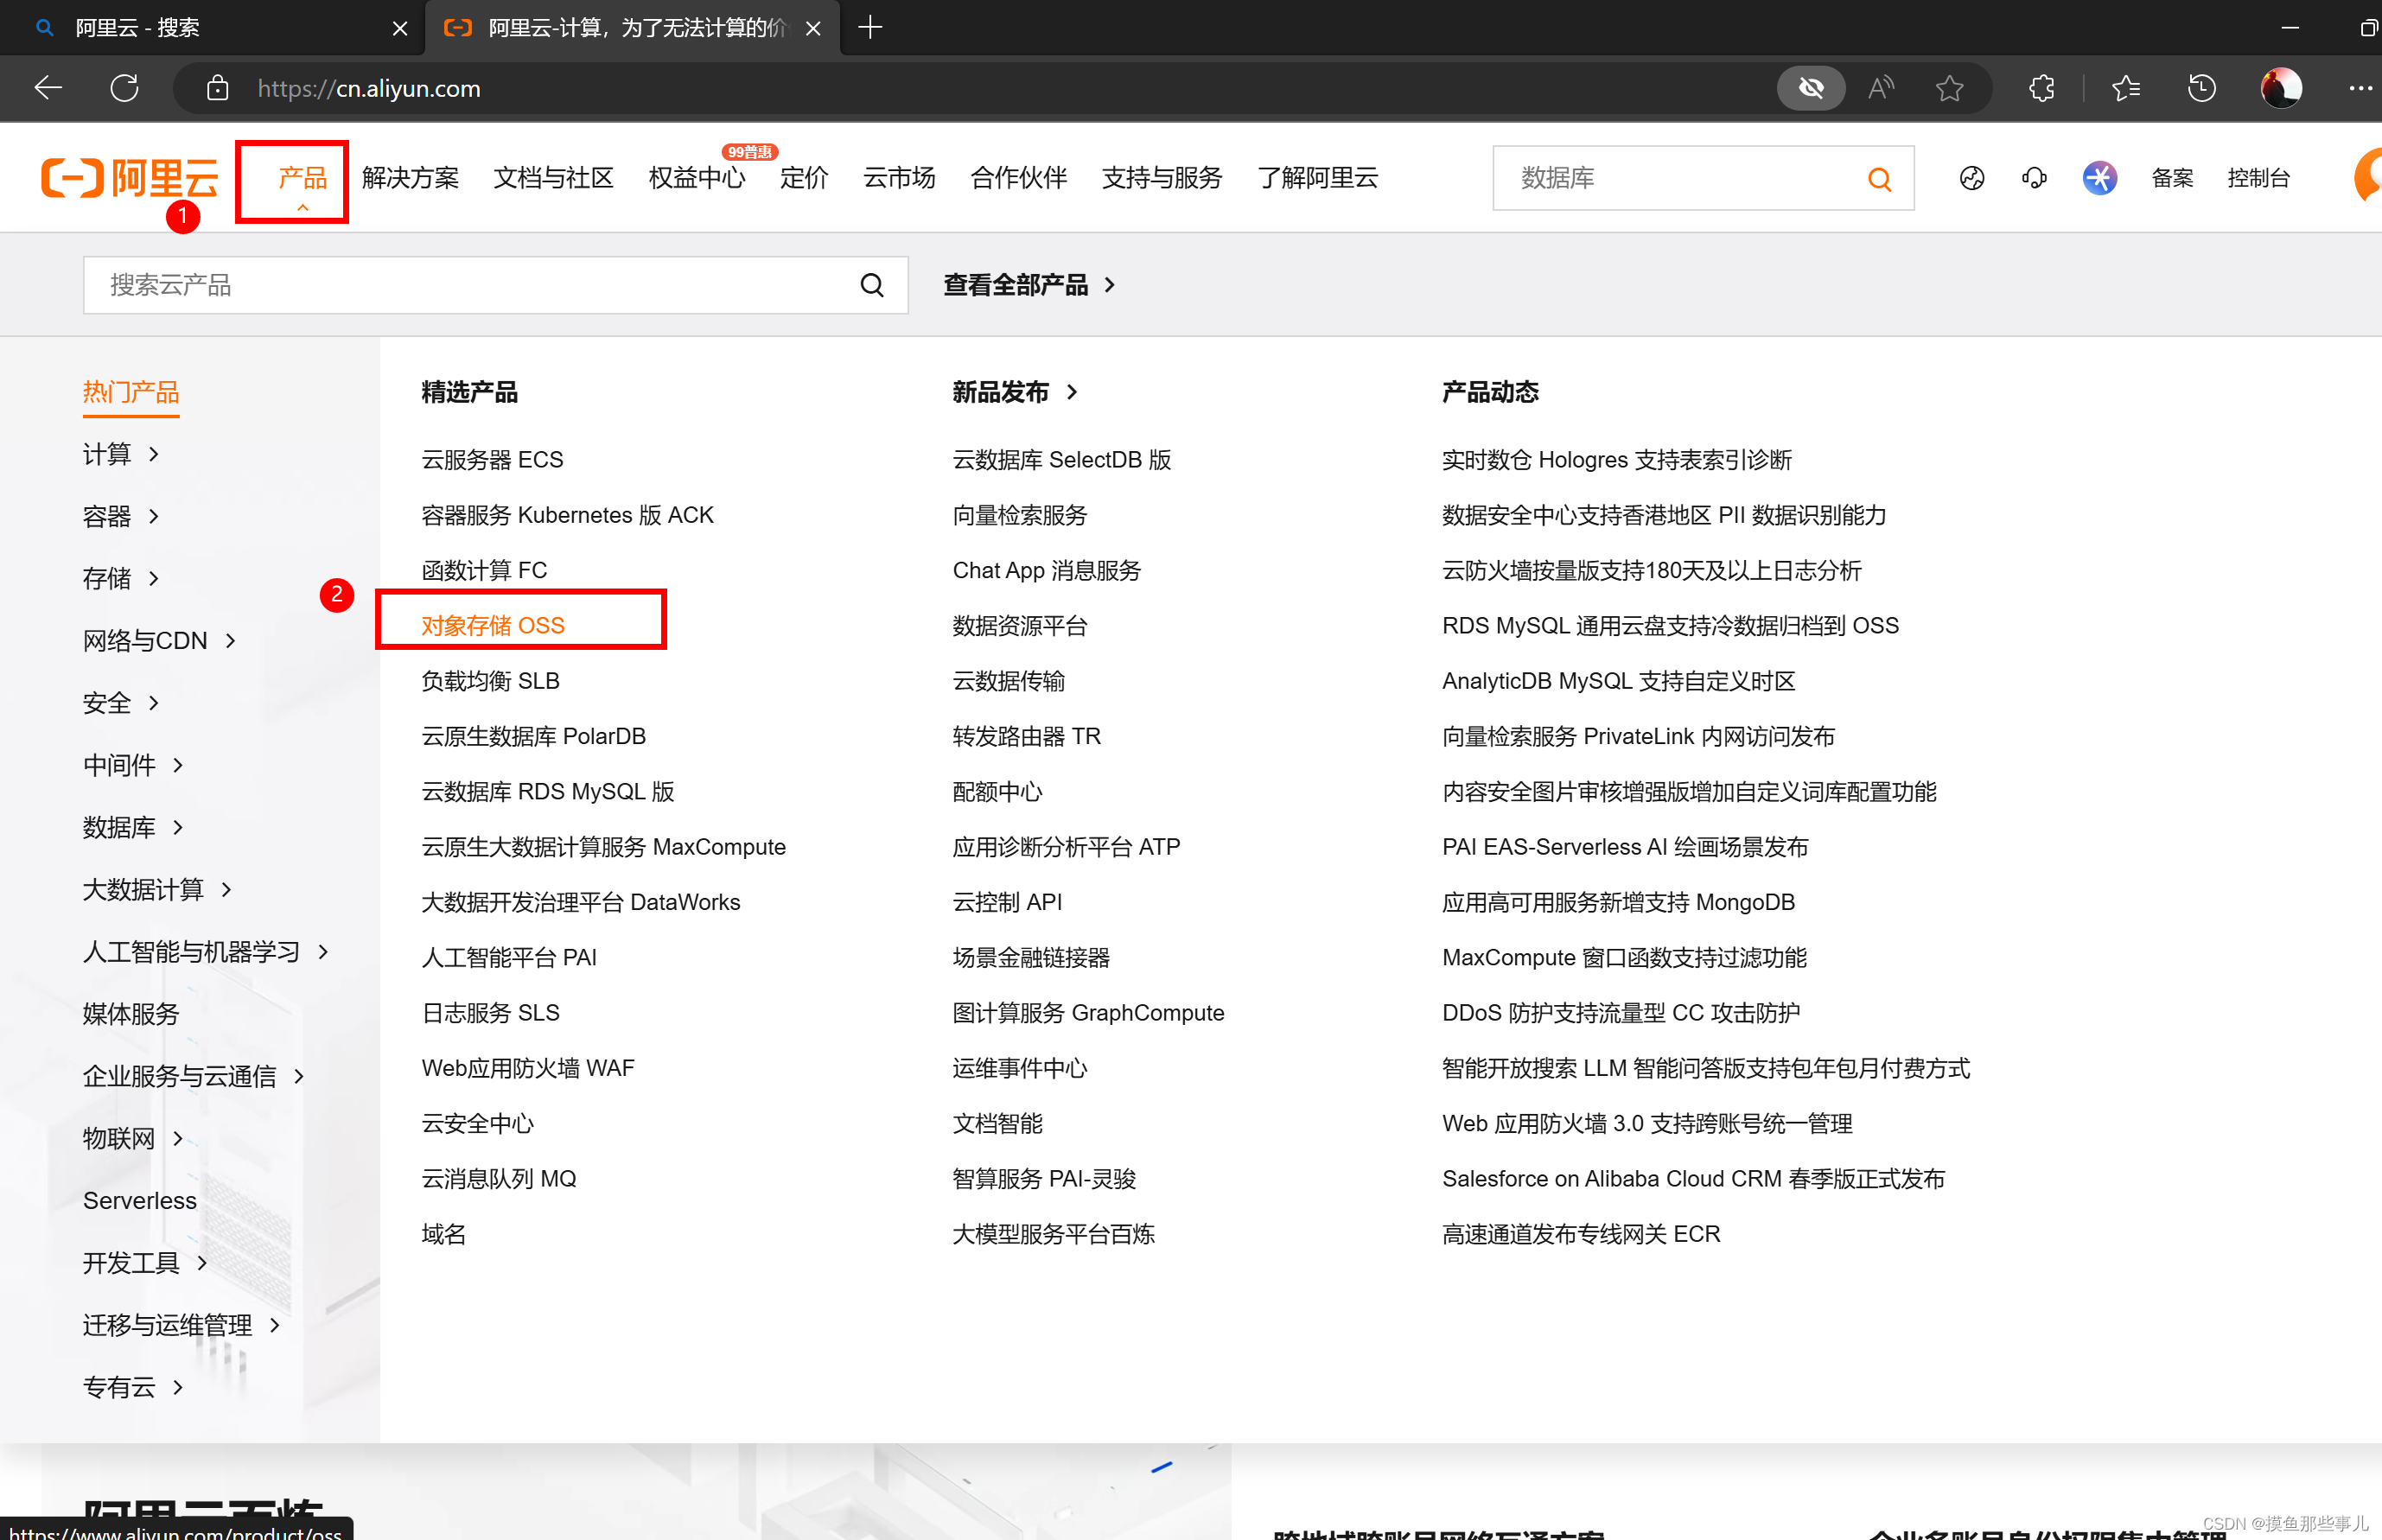Viewport: 2382px width, 1540px height.
Task: Open the 支持与服务 menu
Action: (x=1162, y=178)
